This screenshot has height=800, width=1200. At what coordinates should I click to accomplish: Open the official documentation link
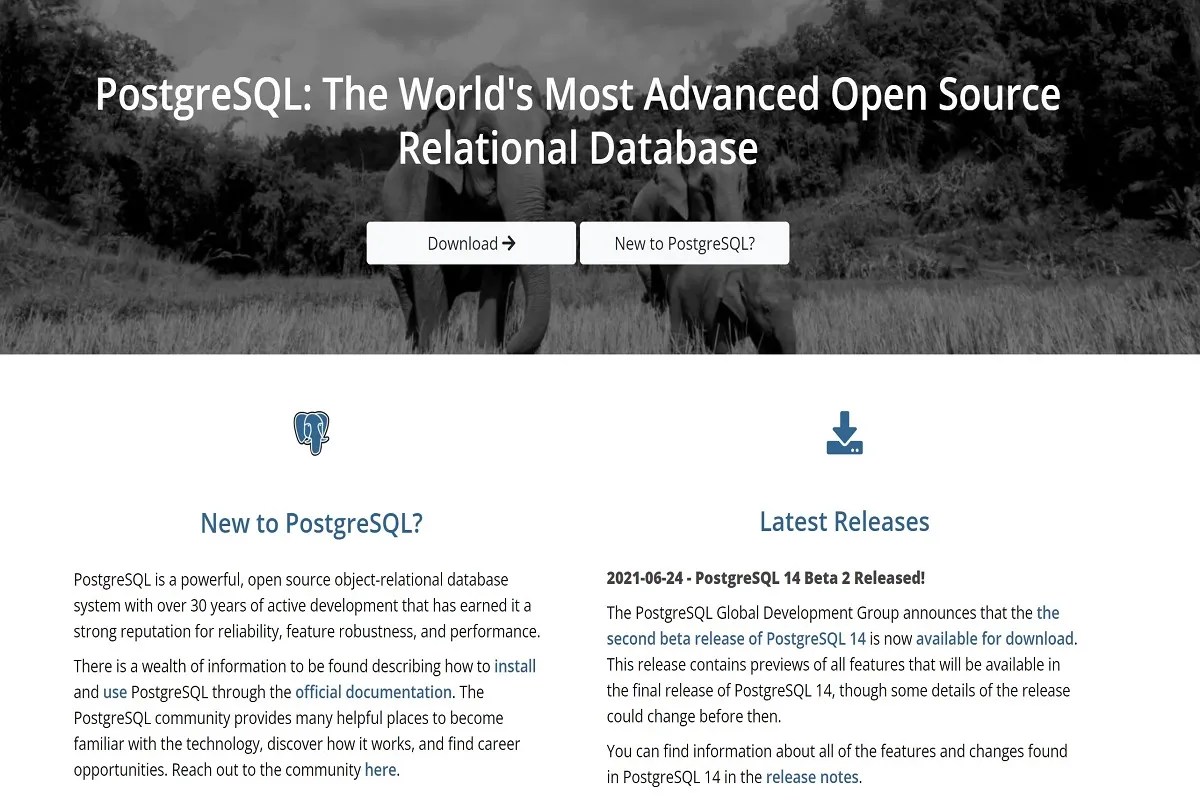click(374, 692)
